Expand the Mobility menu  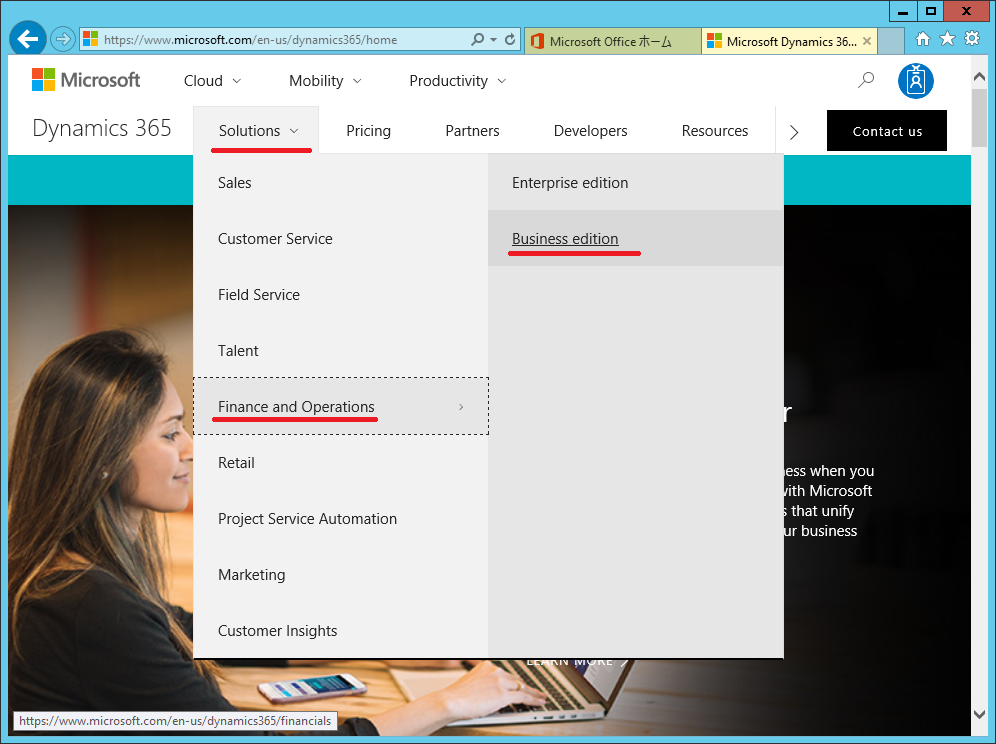[325, 81]
